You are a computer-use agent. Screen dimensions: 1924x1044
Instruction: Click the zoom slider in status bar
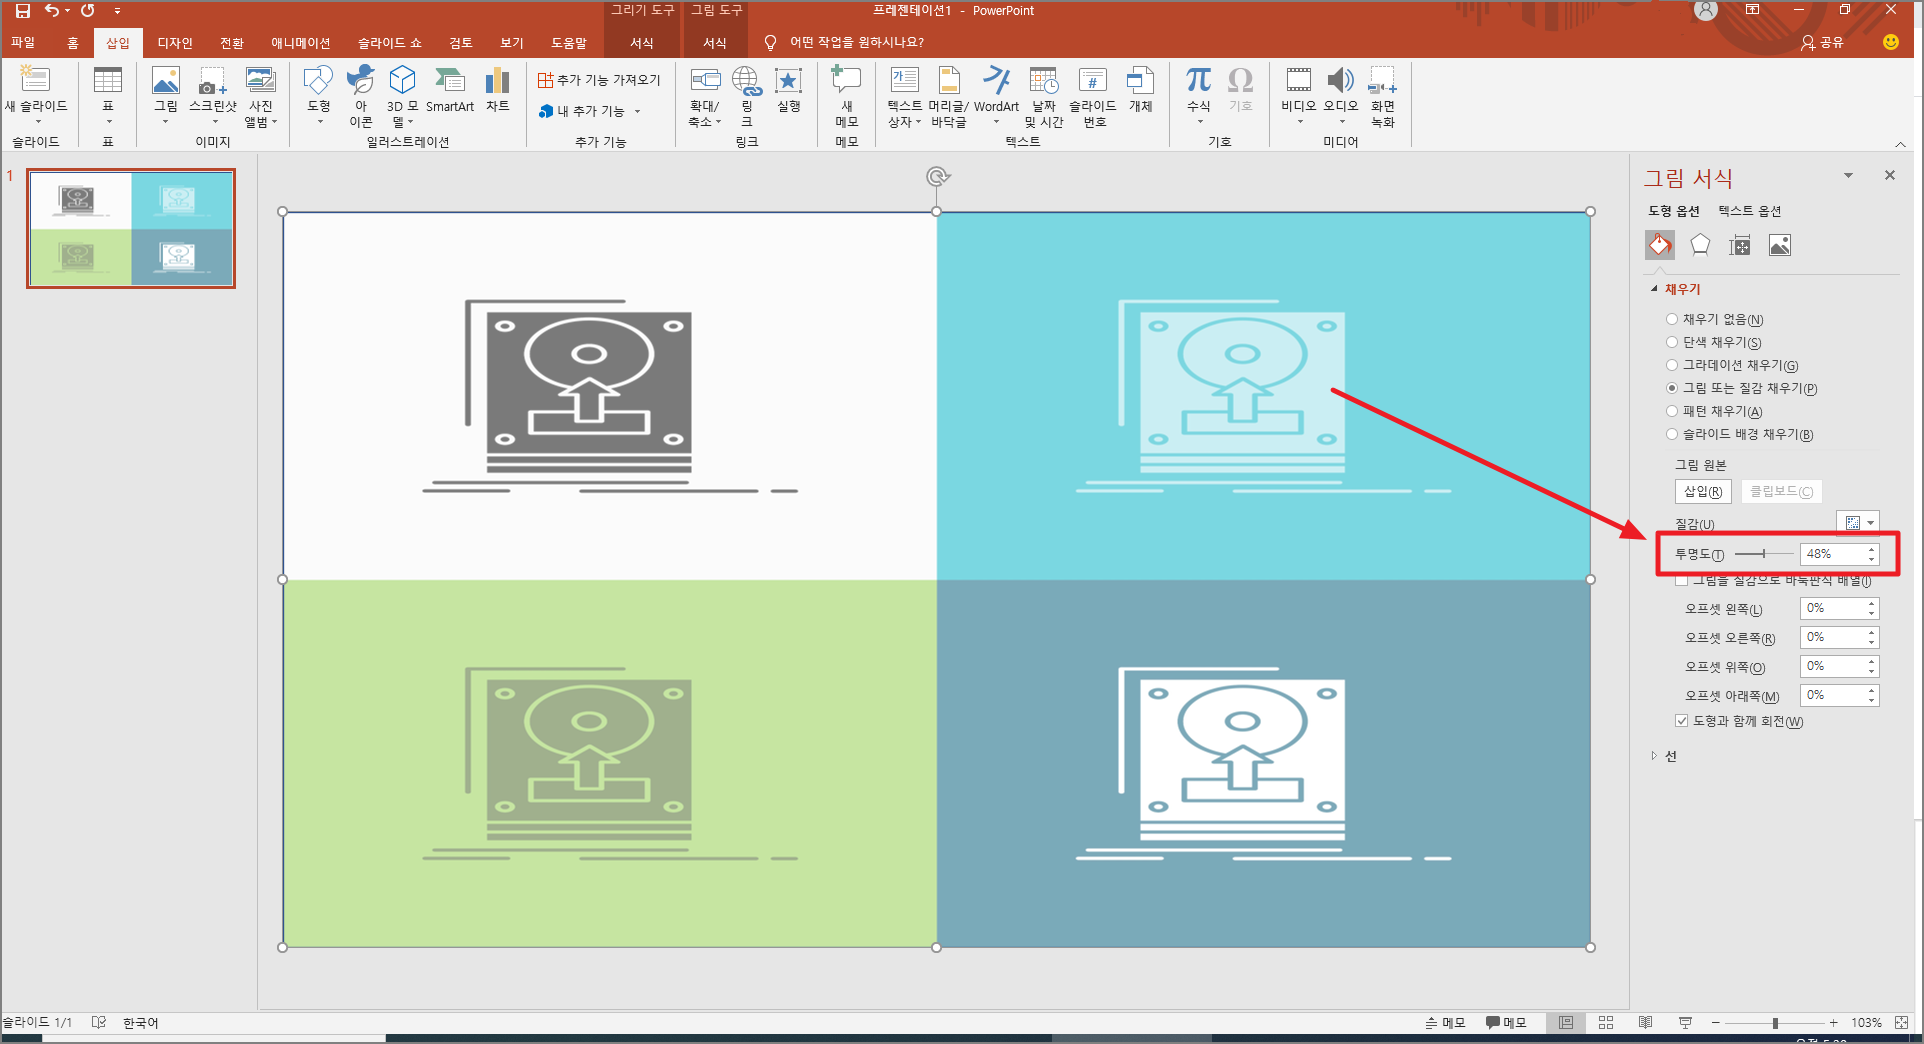(x=1775, y=1022)
